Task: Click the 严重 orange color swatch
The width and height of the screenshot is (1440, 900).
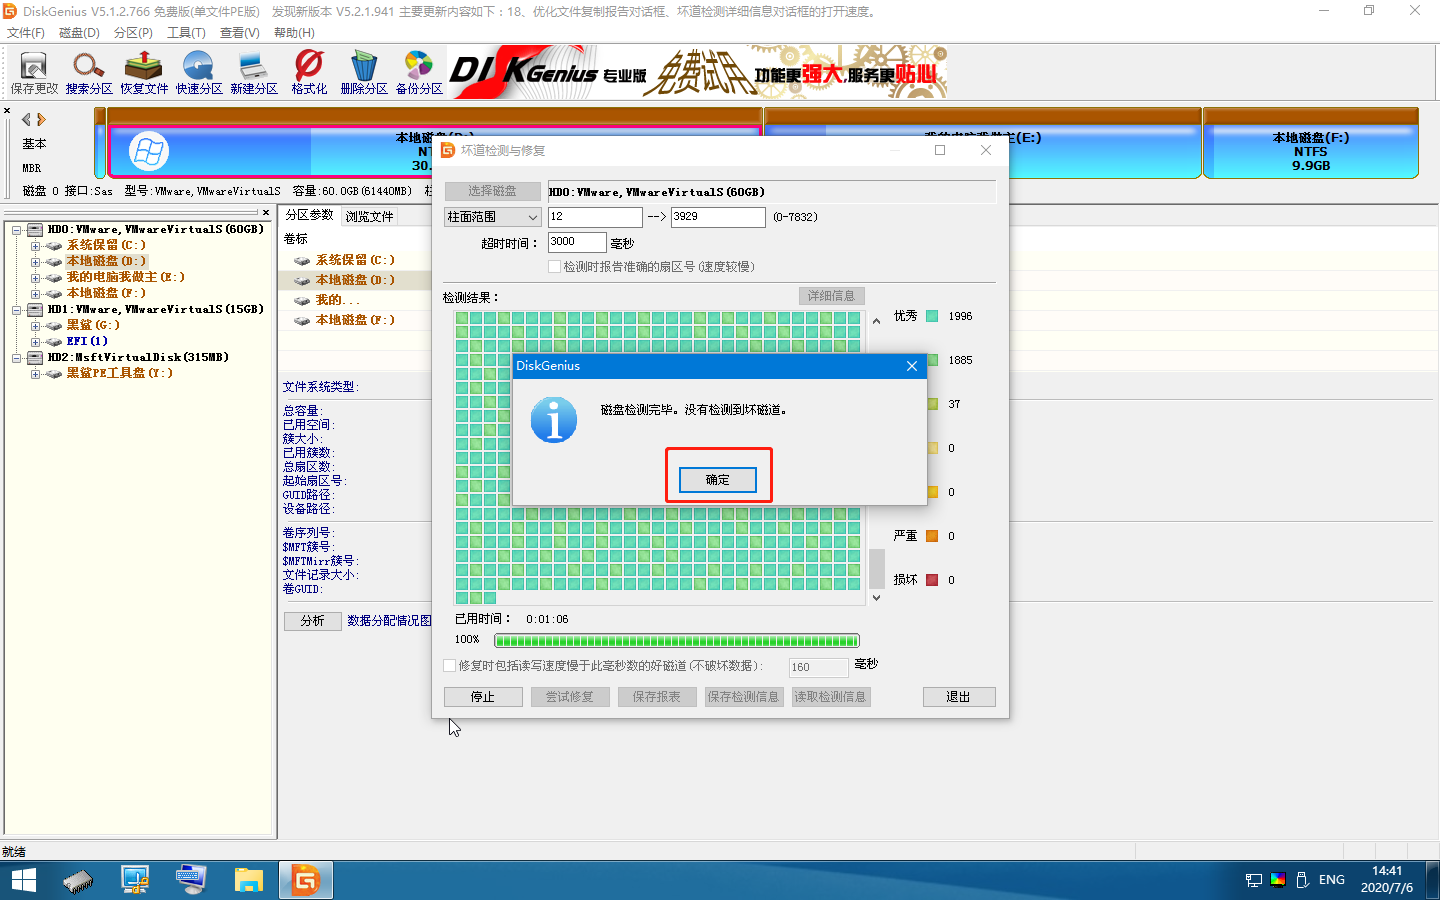Action: 932,536
